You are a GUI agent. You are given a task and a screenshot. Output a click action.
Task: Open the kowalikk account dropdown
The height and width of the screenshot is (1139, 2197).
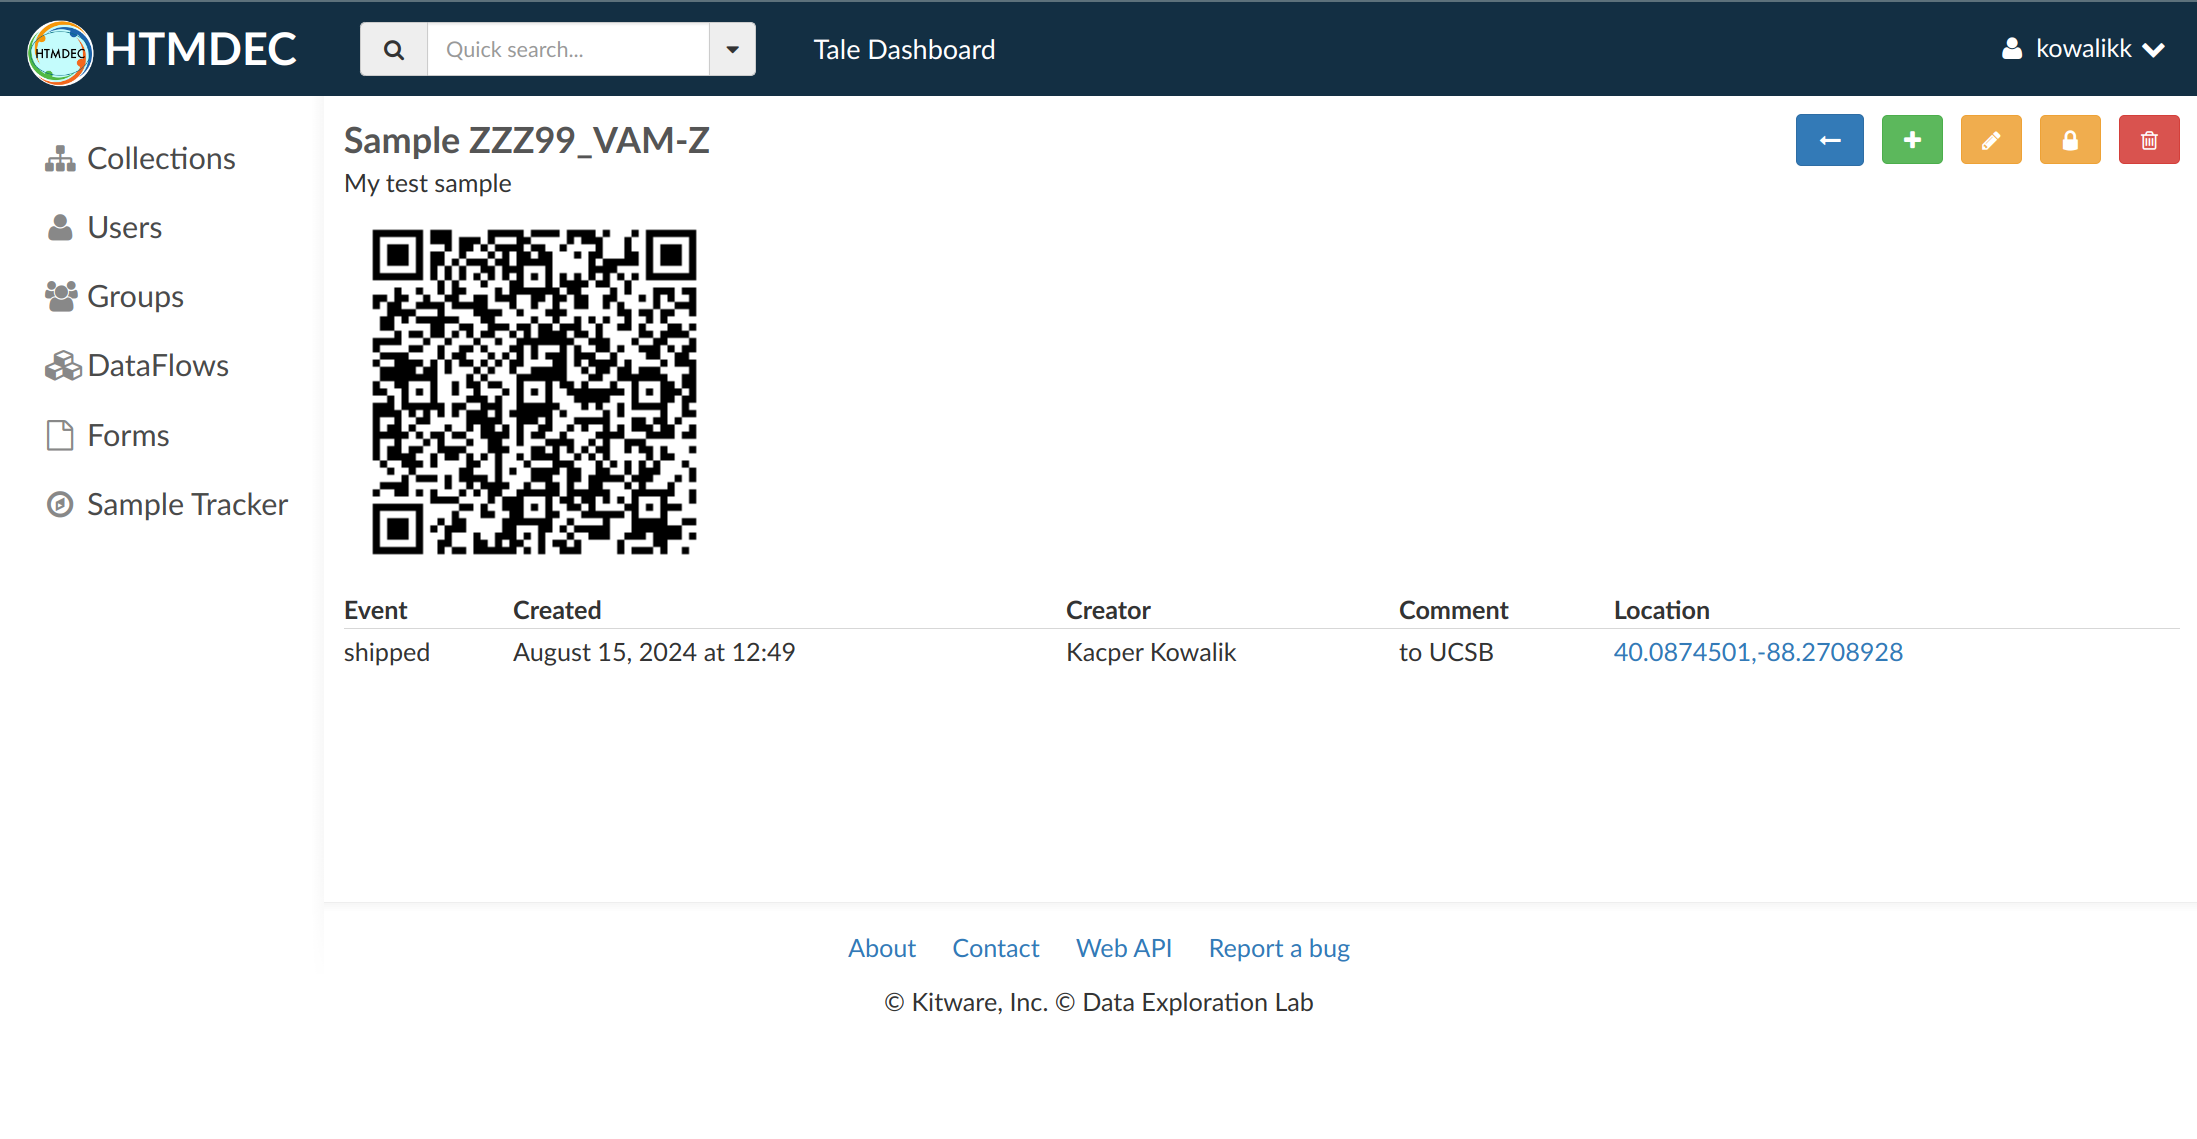pos(2083,47)
